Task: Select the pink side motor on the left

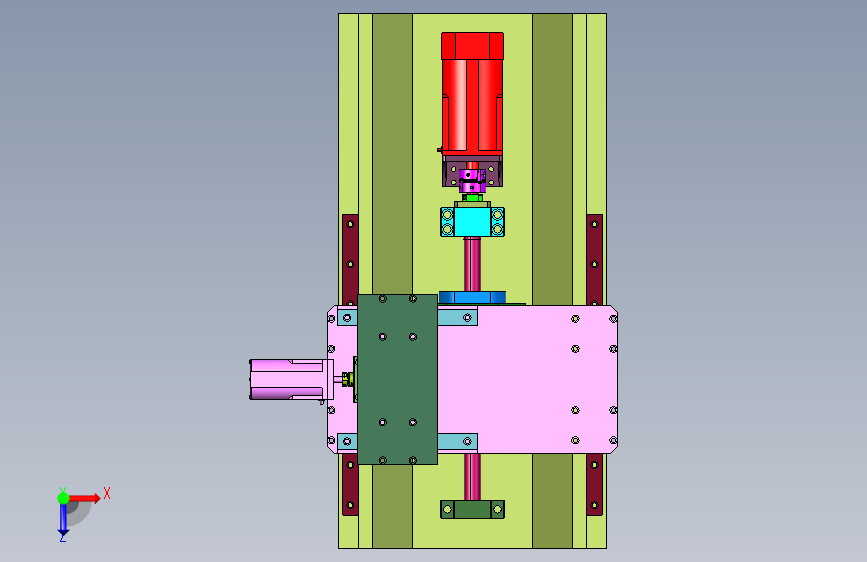Action: [x=291, y=379]
